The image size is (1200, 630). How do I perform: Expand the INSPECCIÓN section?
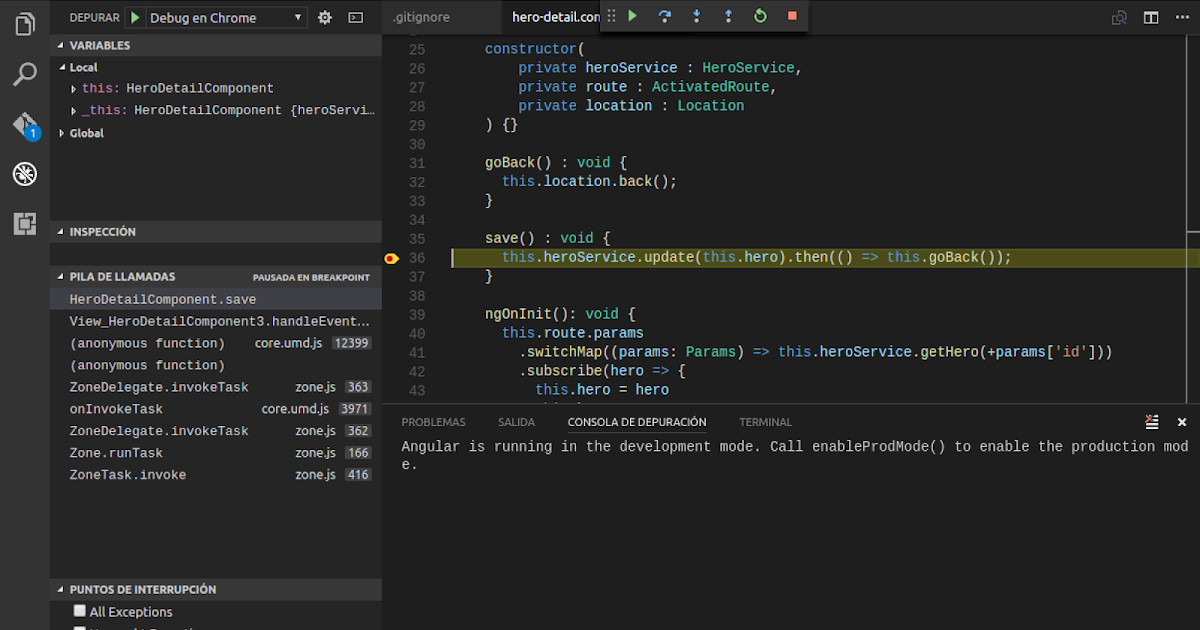215,231
